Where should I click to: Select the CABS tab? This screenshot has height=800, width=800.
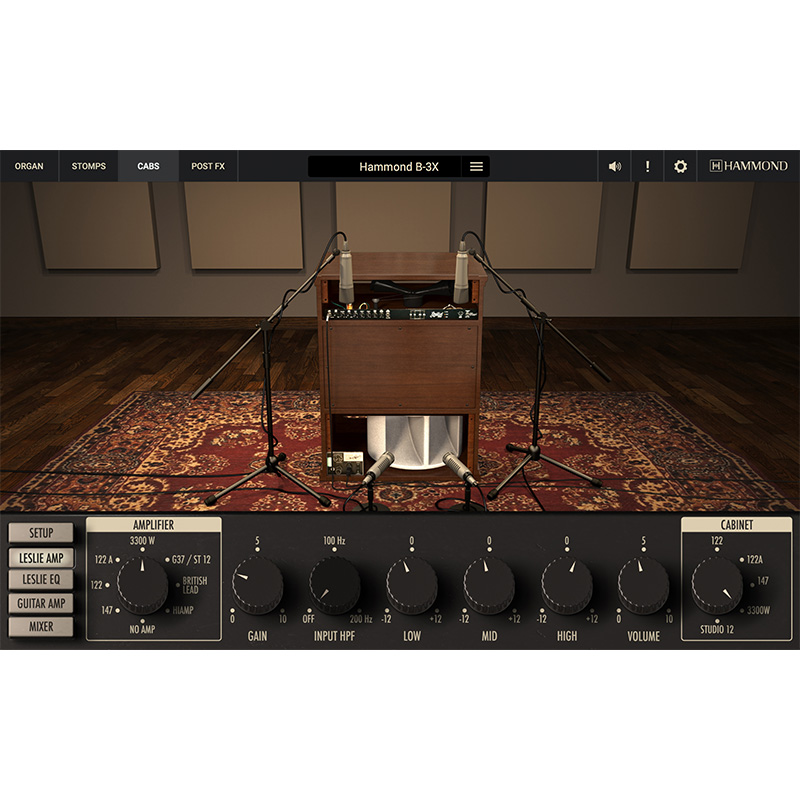click(148, 166)
